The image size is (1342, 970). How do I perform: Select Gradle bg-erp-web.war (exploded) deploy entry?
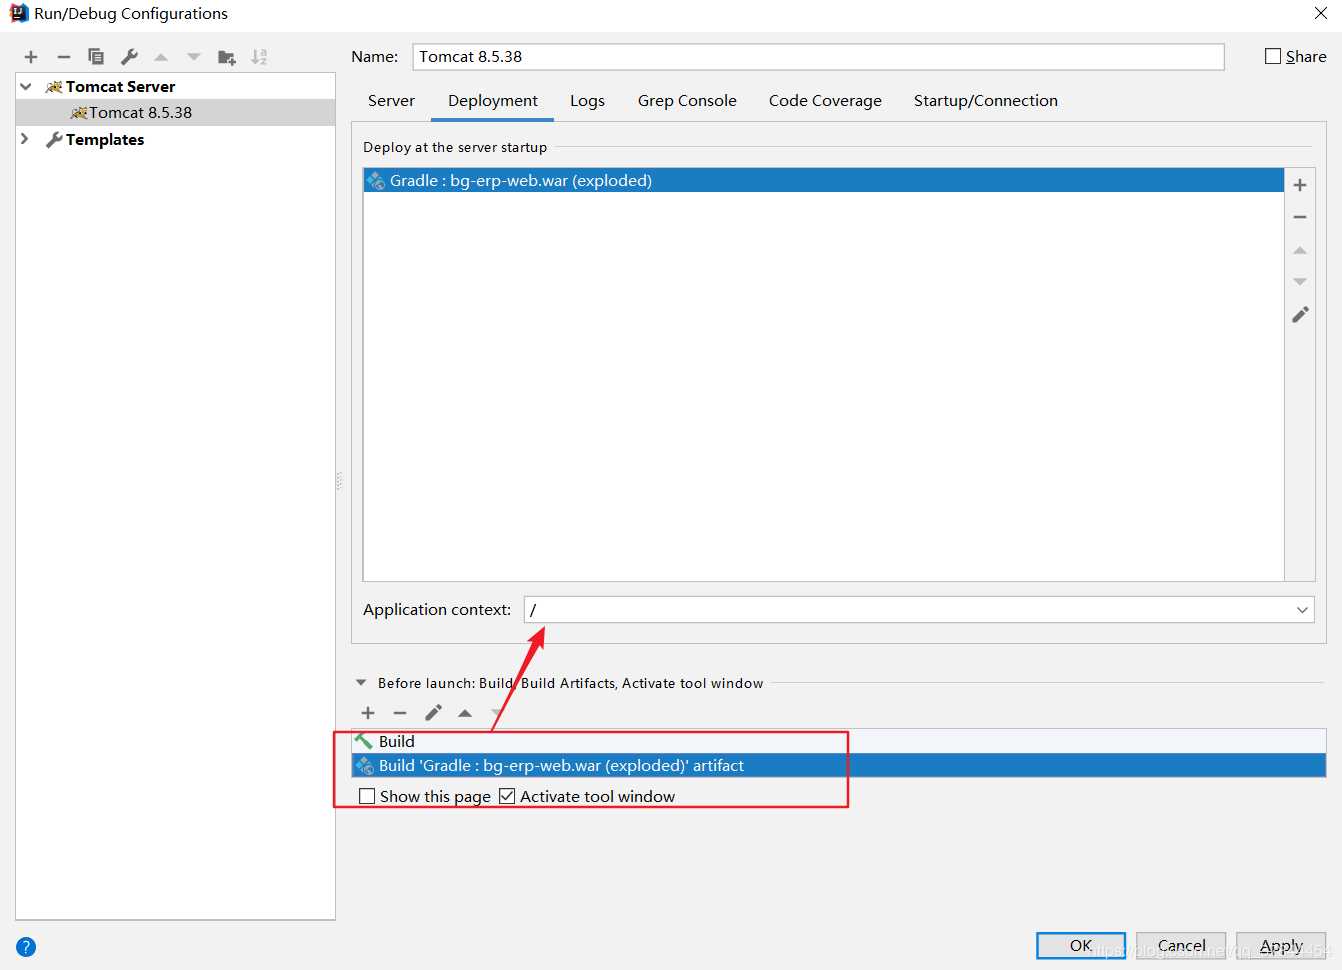point(824,181)
